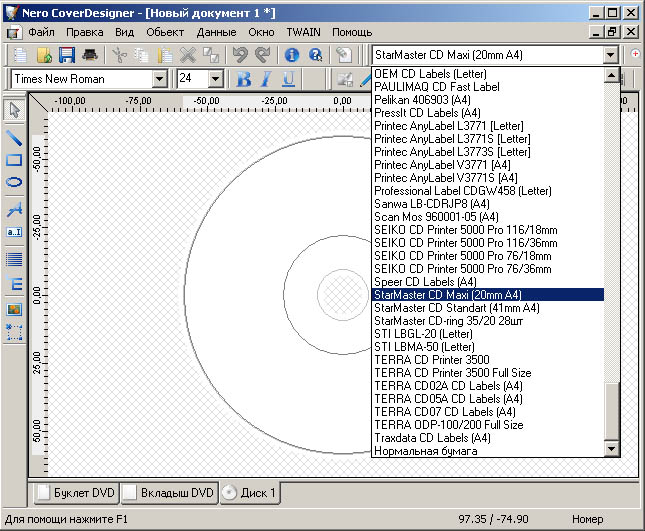Open the font size dropdown arrow
Screen dimensions: 645x531
coord(215,79)
